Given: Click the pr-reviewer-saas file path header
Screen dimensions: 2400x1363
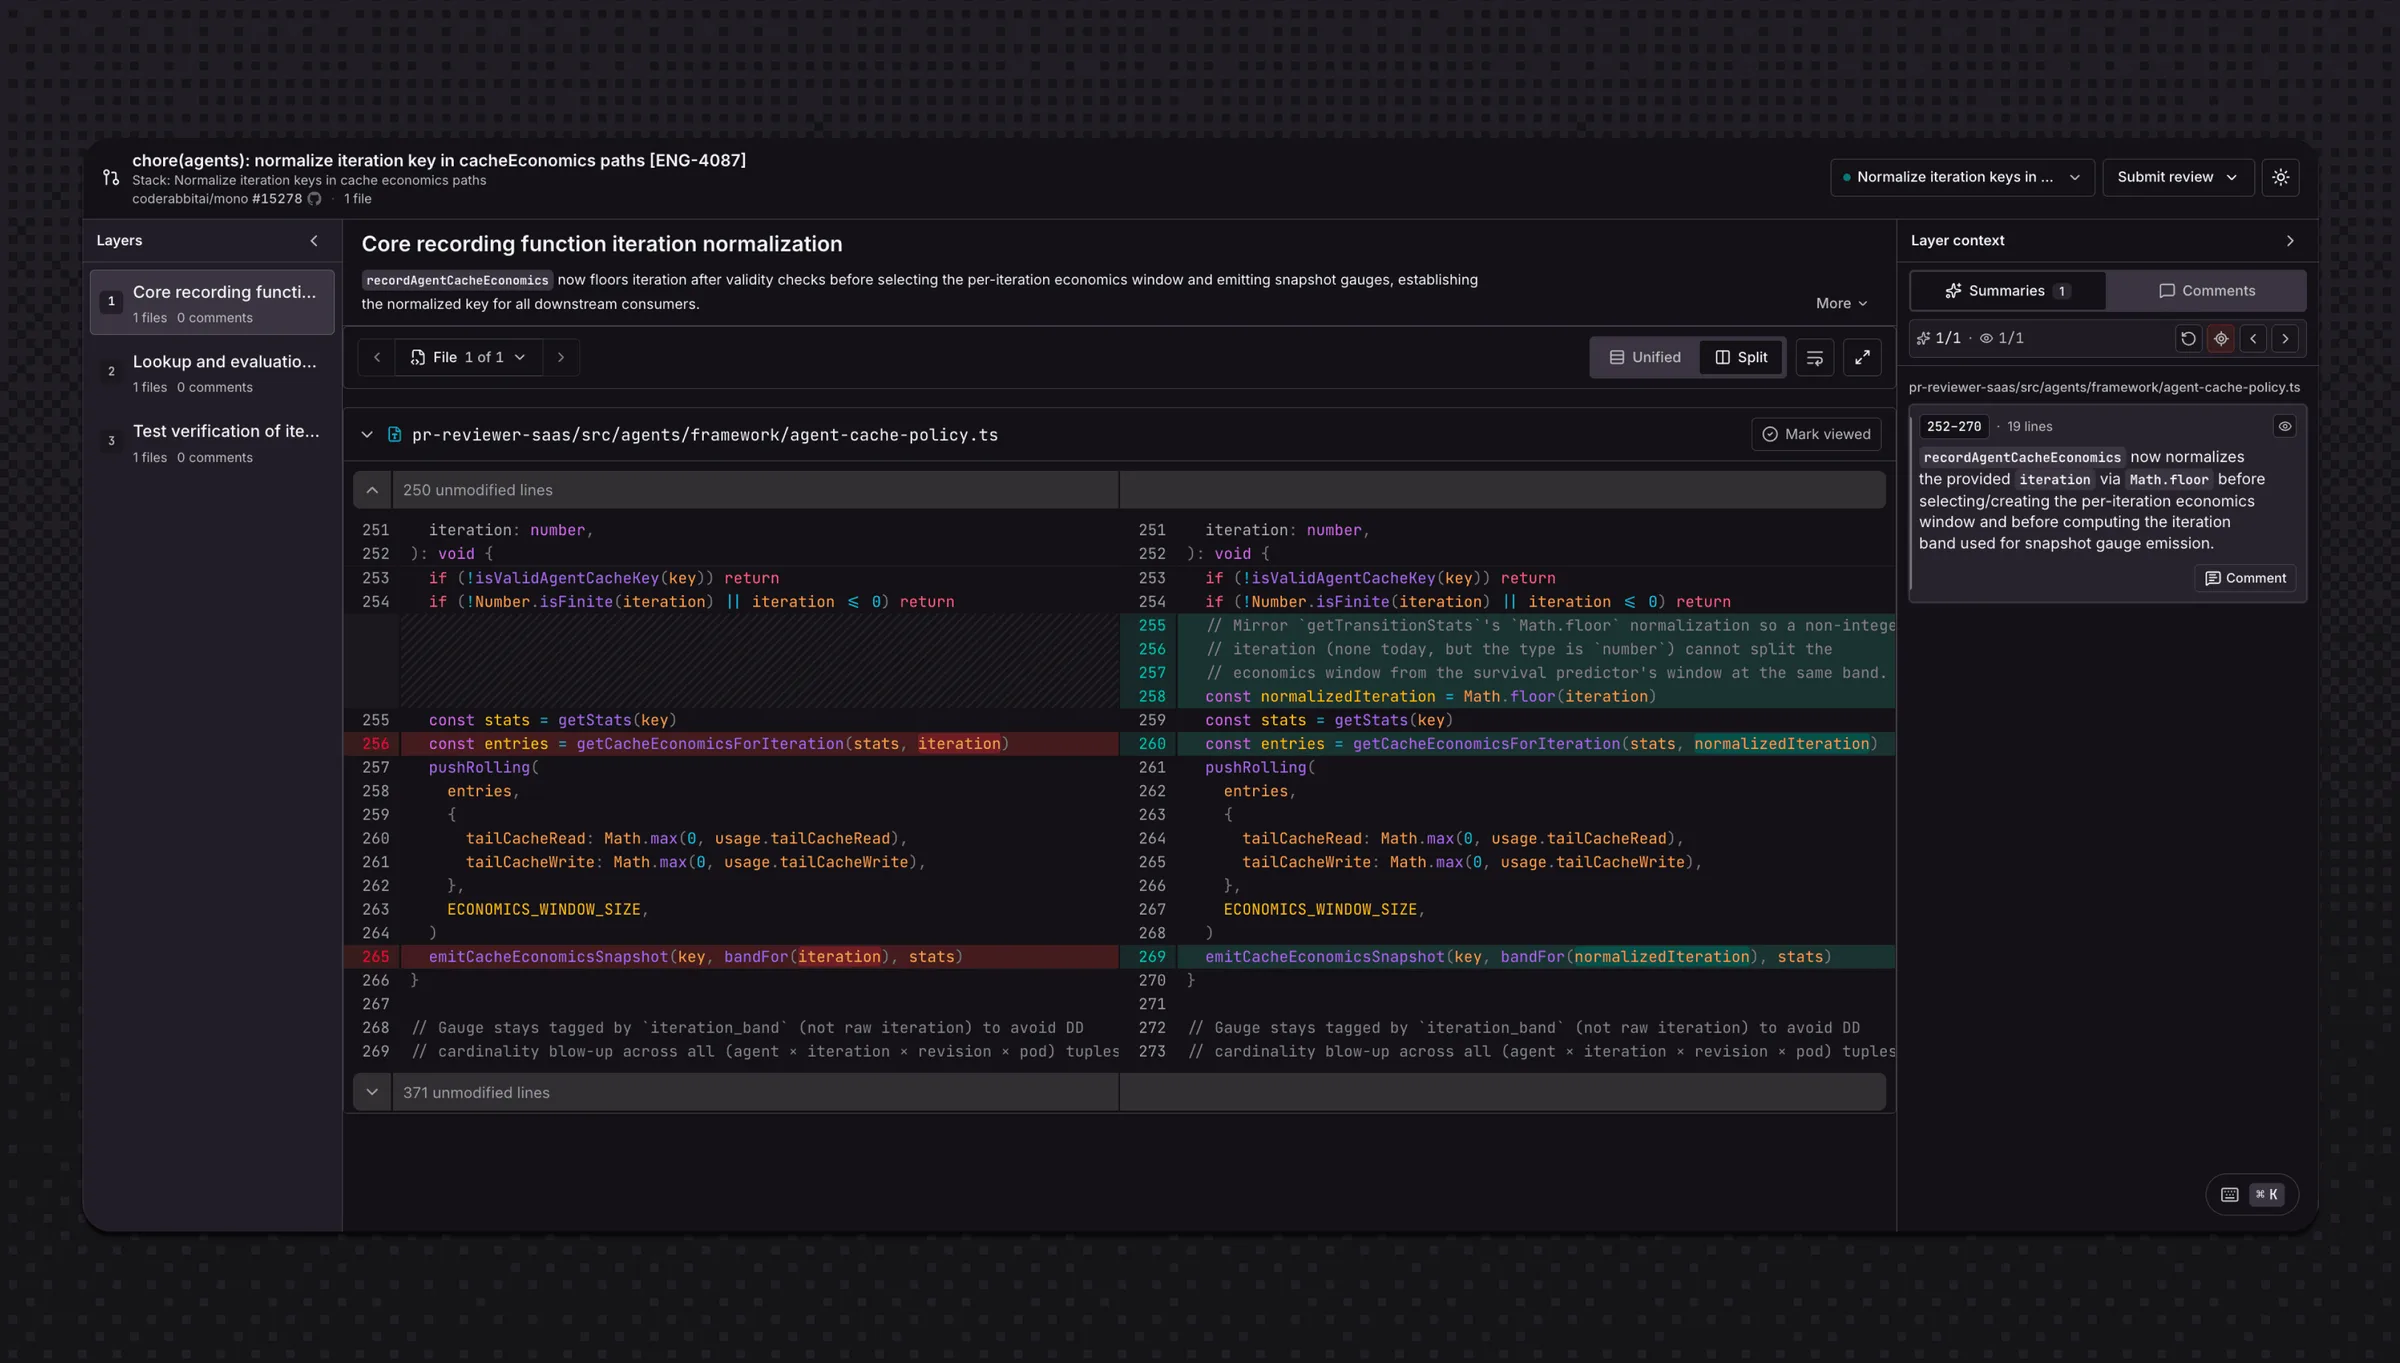Looking at the screenshot, I should 704,435.
